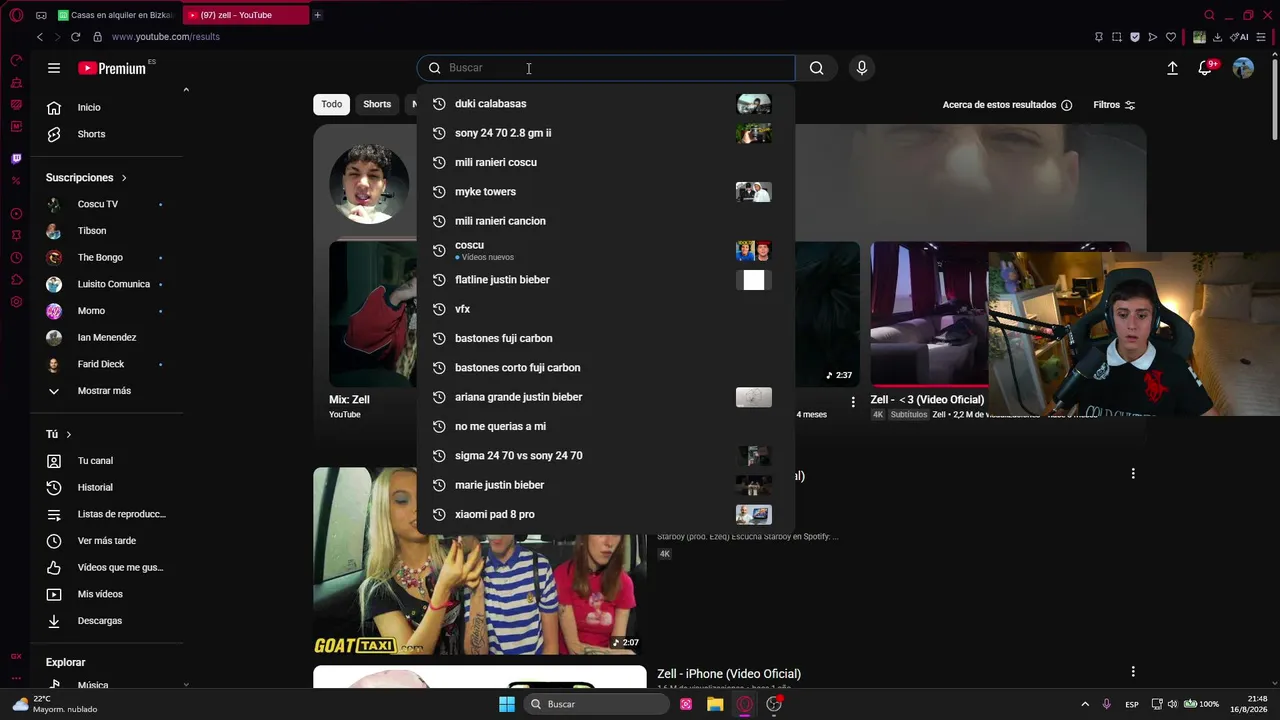Choose suggestion 'sigma 24 70 vs sony 24 70'
The height and width of the screenshot is (720, 1280).
pos(605,456)
